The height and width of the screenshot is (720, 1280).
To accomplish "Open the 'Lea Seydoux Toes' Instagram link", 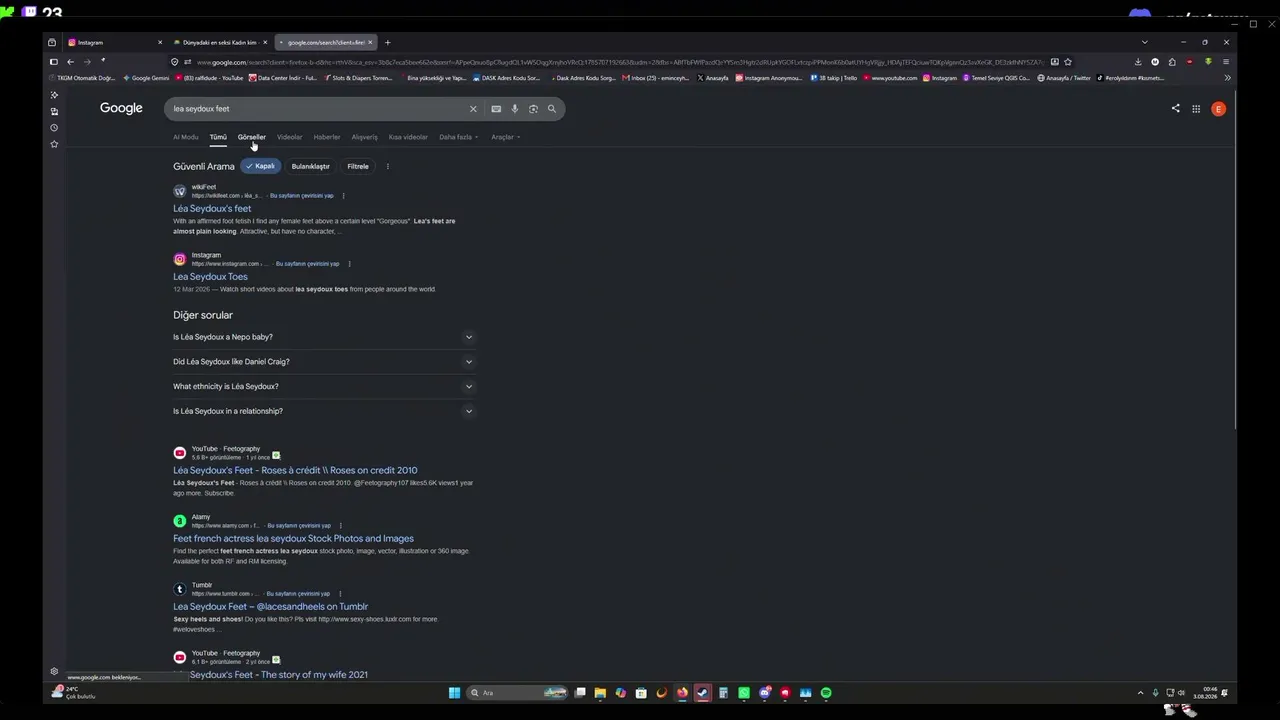I will click(x=210, y=277).
